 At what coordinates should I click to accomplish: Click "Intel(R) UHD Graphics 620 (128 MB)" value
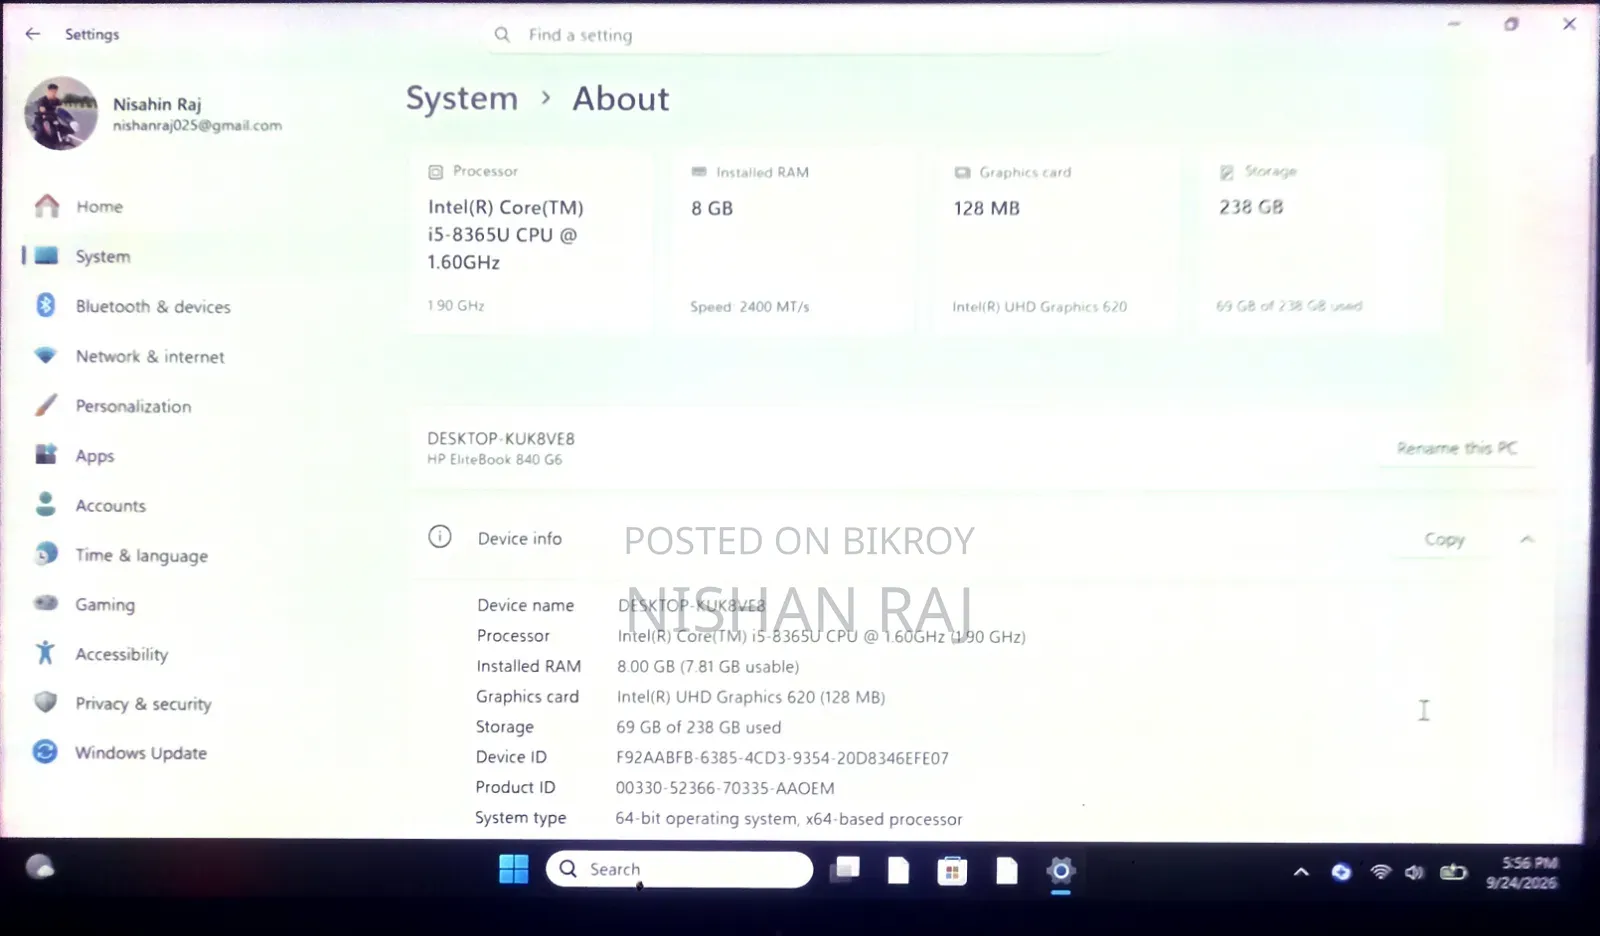[751, 697]
